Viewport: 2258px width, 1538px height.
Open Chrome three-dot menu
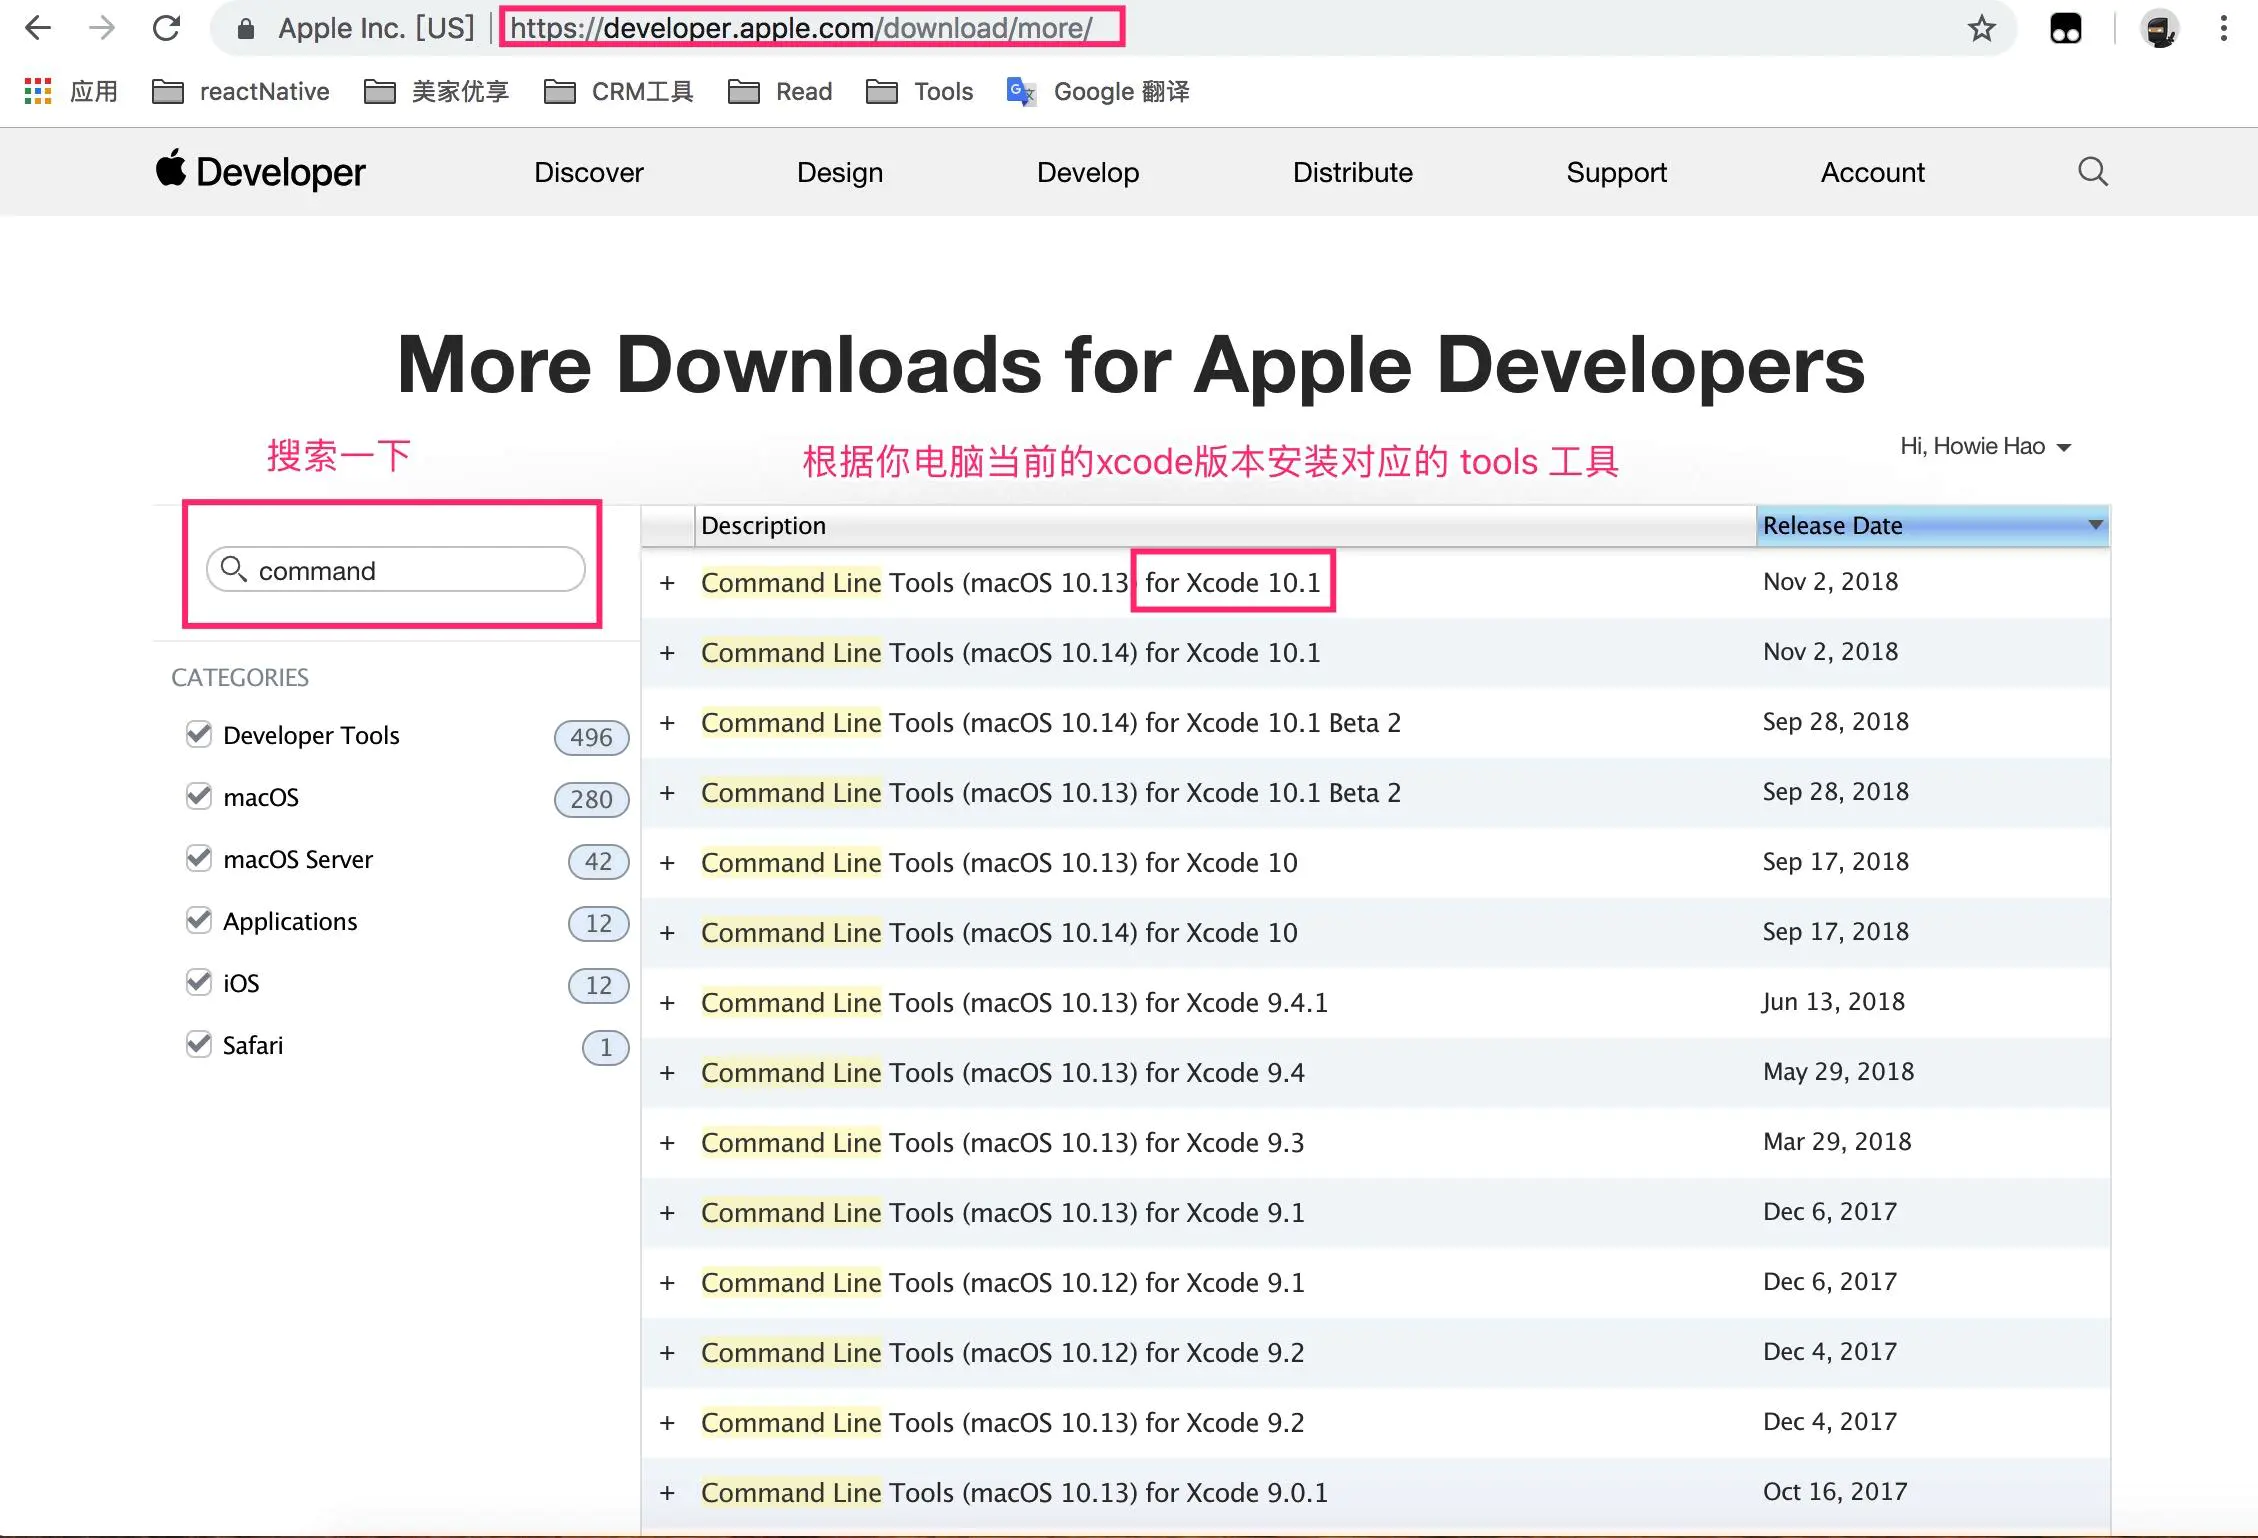click(x=2223, y=28)
